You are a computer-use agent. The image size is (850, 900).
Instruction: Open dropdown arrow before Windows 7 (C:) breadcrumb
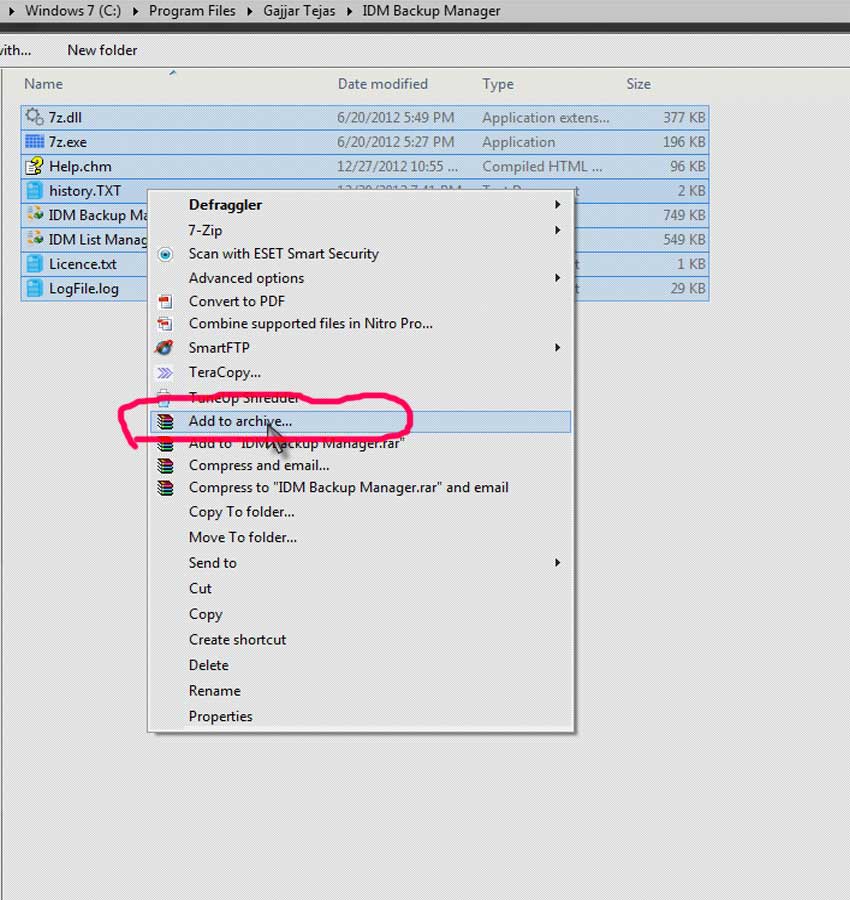tap(11, 11)
